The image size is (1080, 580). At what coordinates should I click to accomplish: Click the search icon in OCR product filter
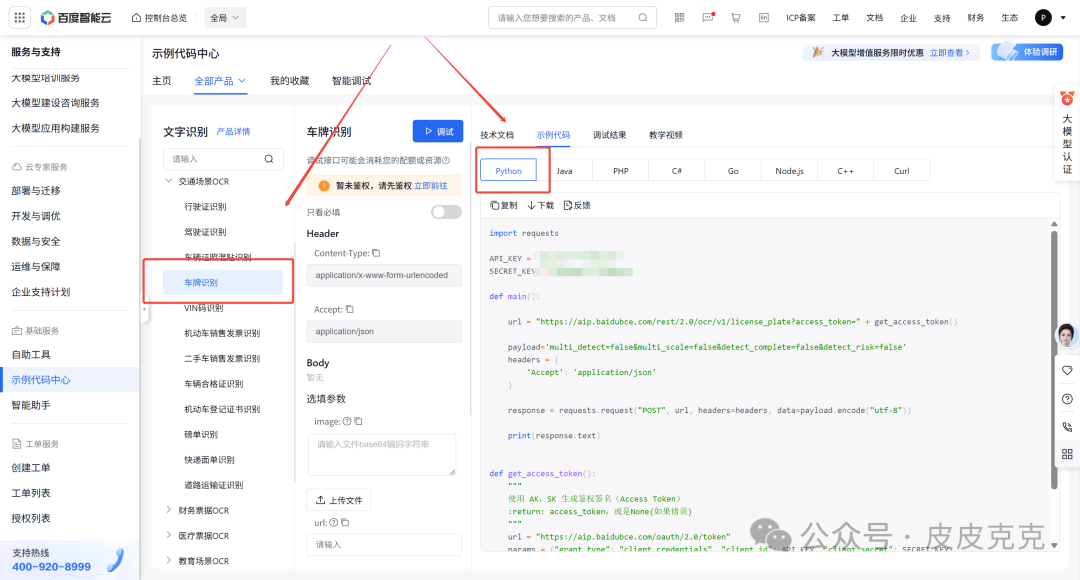(x=269, y=159)
